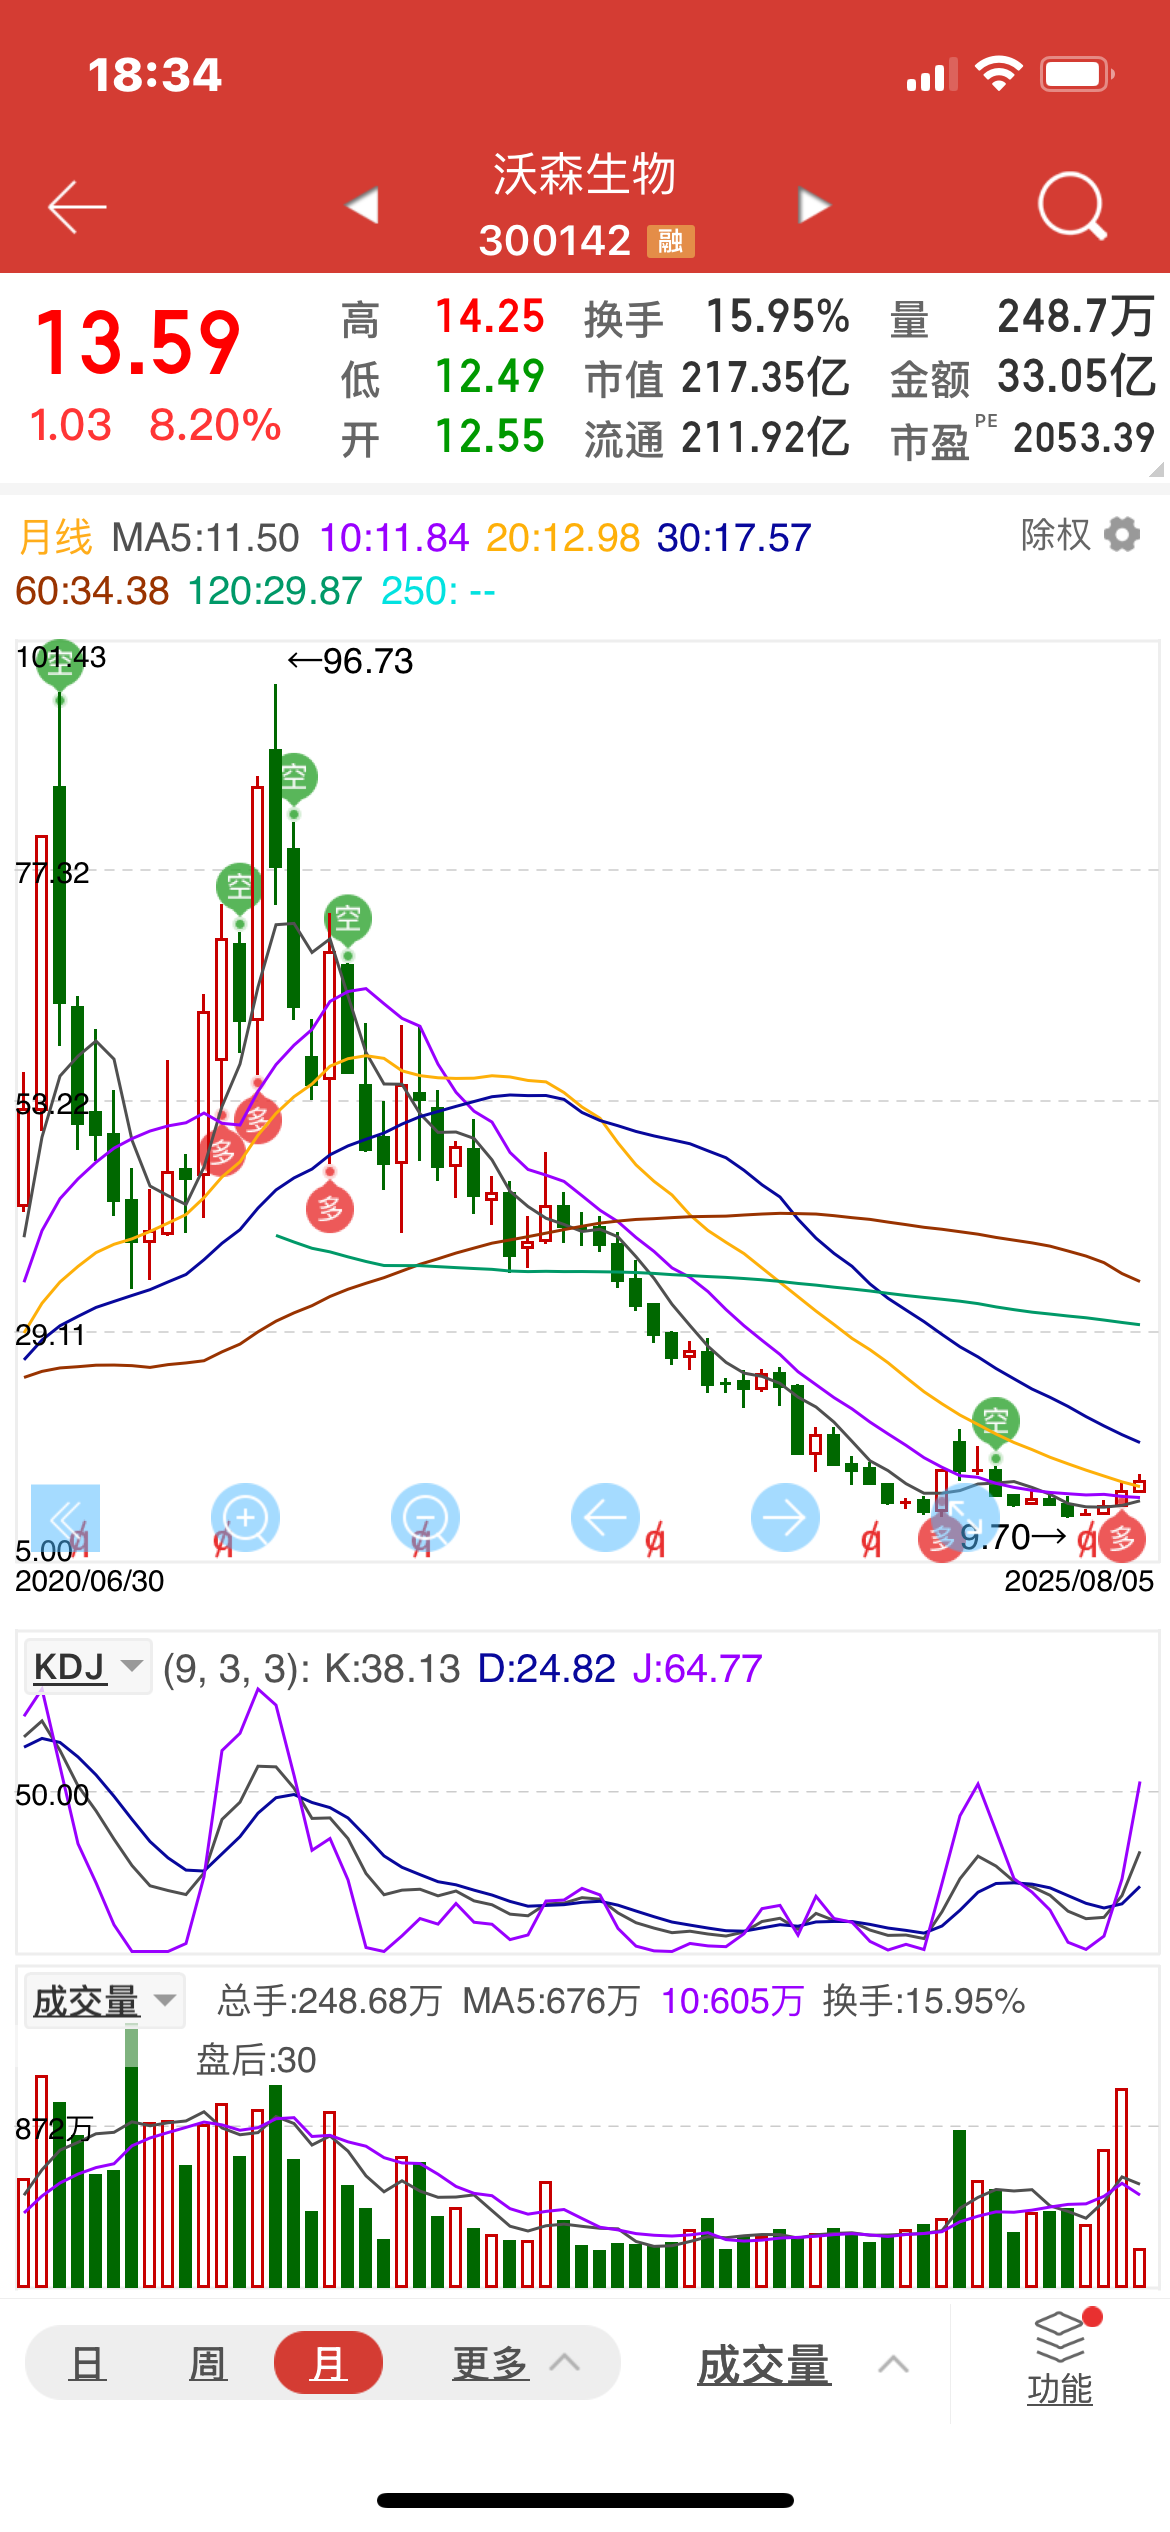Tap the volume 10:605万 label
1170x2532 pixels.
pyautogui.click(x=732, y=2001)
